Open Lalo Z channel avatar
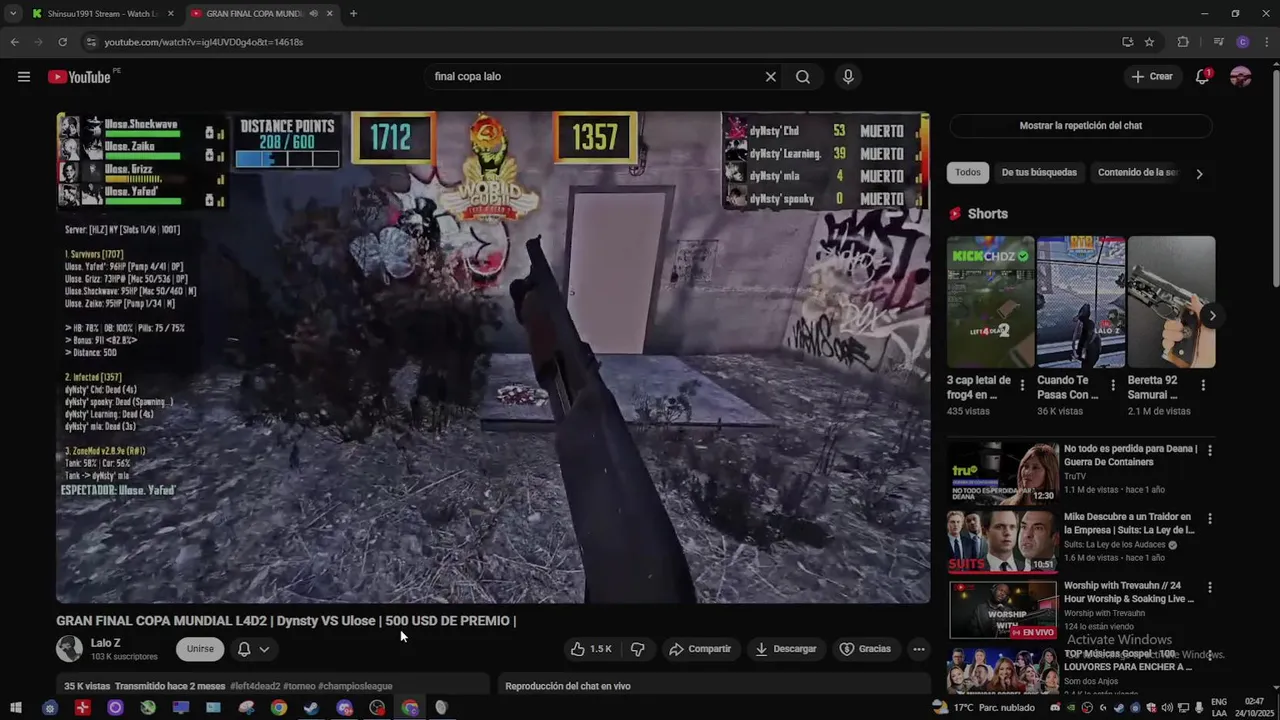1280x720 pixels. pyautogui.click(x=69, y=649)
